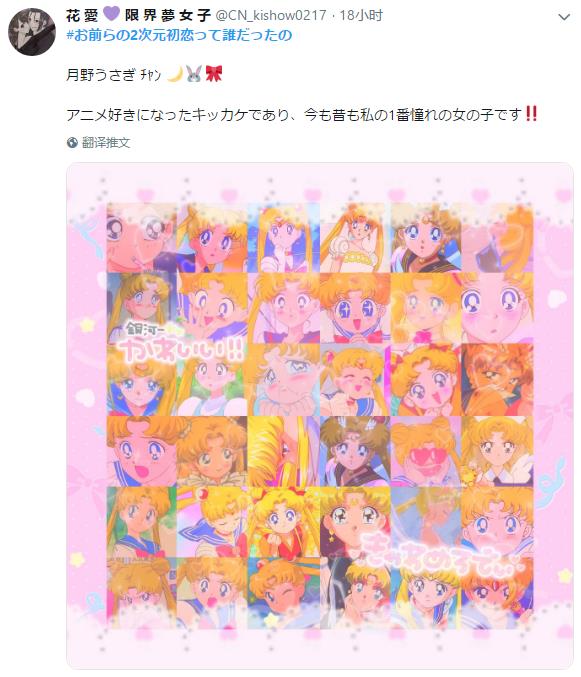Click the crescent moon emoji

[x=174, y=74]
